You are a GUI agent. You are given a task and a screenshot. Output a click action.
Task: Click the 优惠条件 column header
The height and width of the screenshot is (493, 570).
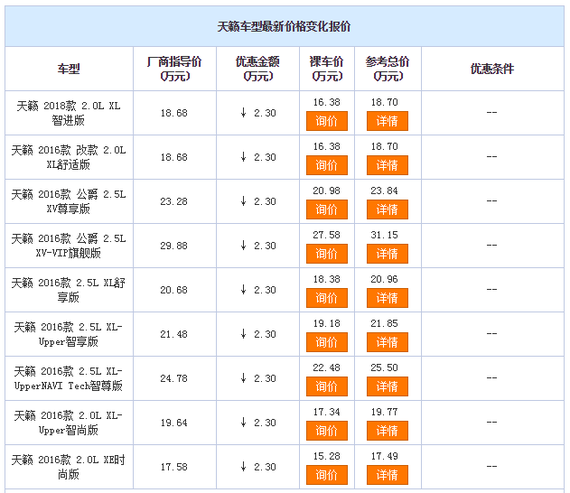point(492,69)
